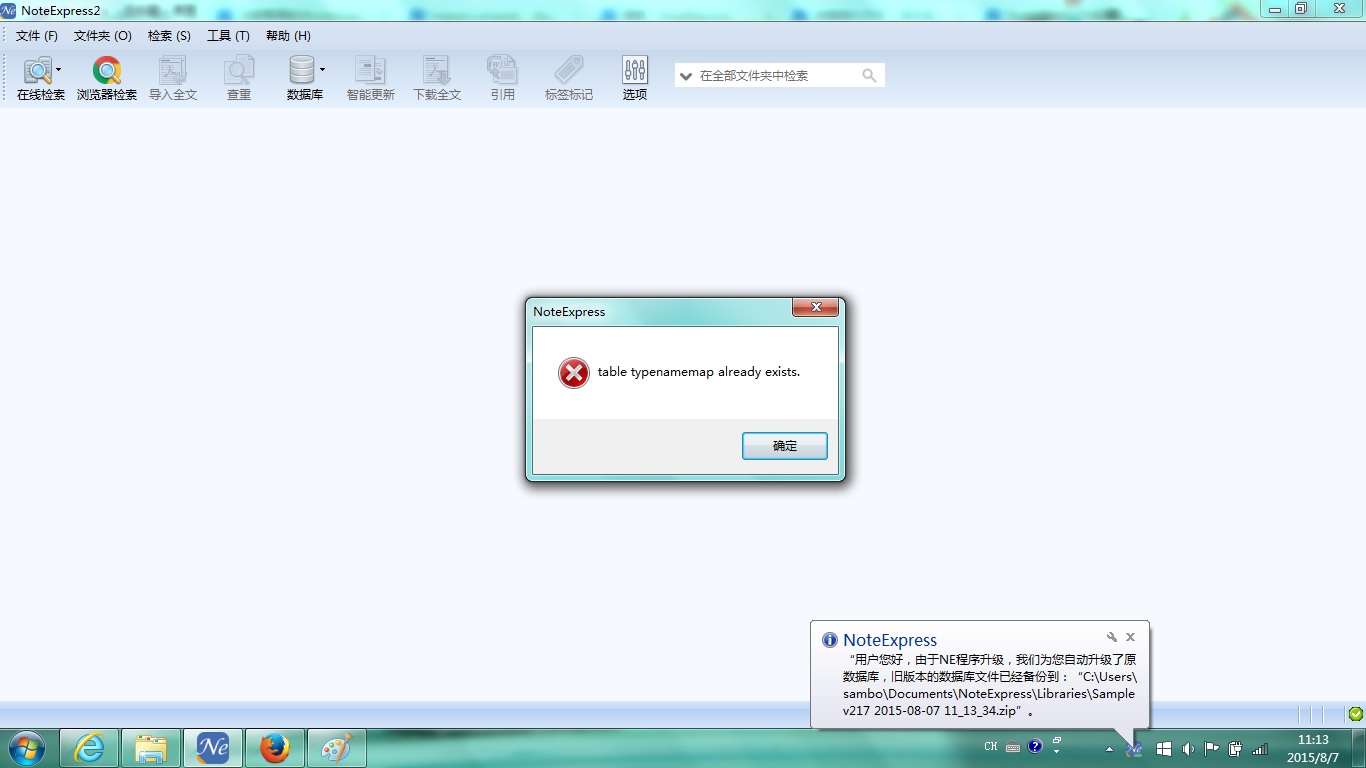This screenshot has width=1366, height=768.
Task: Expand the 数据库 dropdown arrow
Action: click(322, 70)
